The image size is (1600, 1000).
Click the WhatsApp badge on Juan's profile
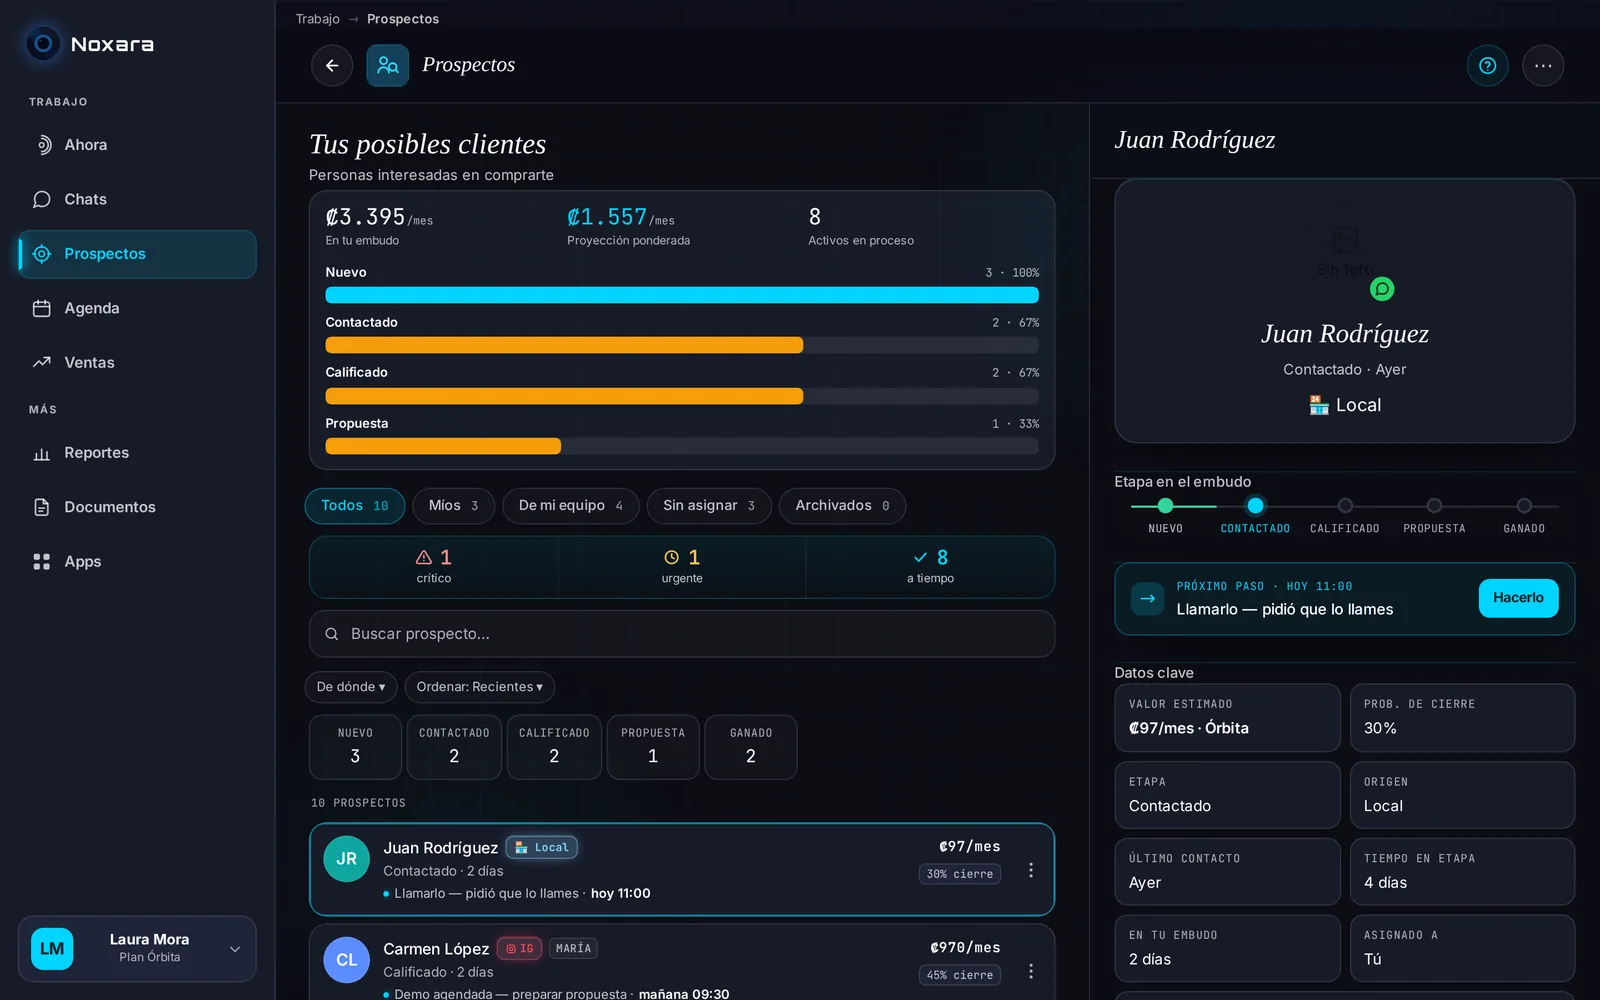[1382, 289]
